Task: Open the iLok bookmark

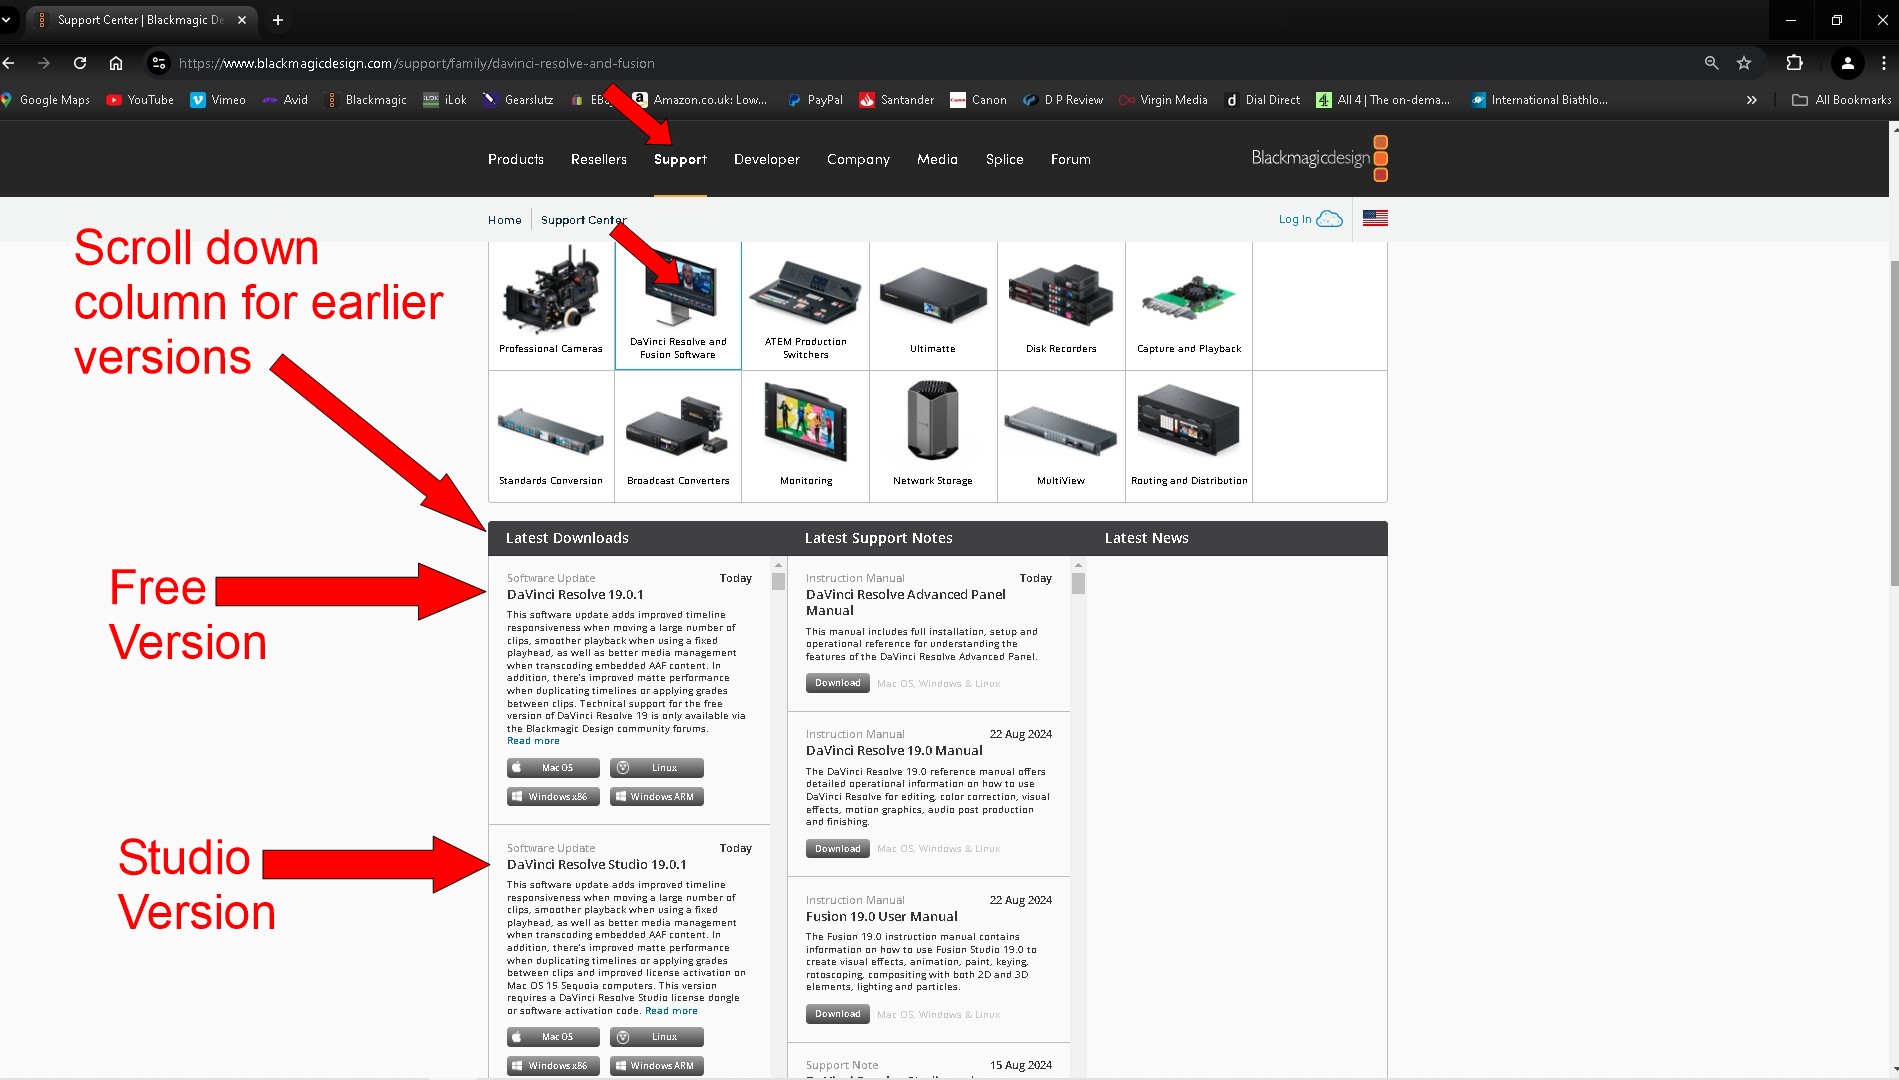Action: (x=445, y=100)
